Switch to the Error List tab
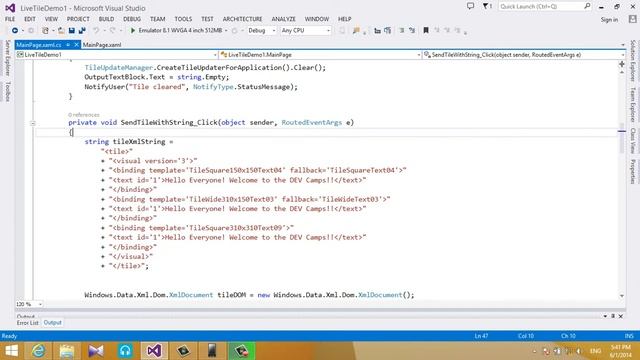This screenshot has width=640, height=360. coord(27,322)
